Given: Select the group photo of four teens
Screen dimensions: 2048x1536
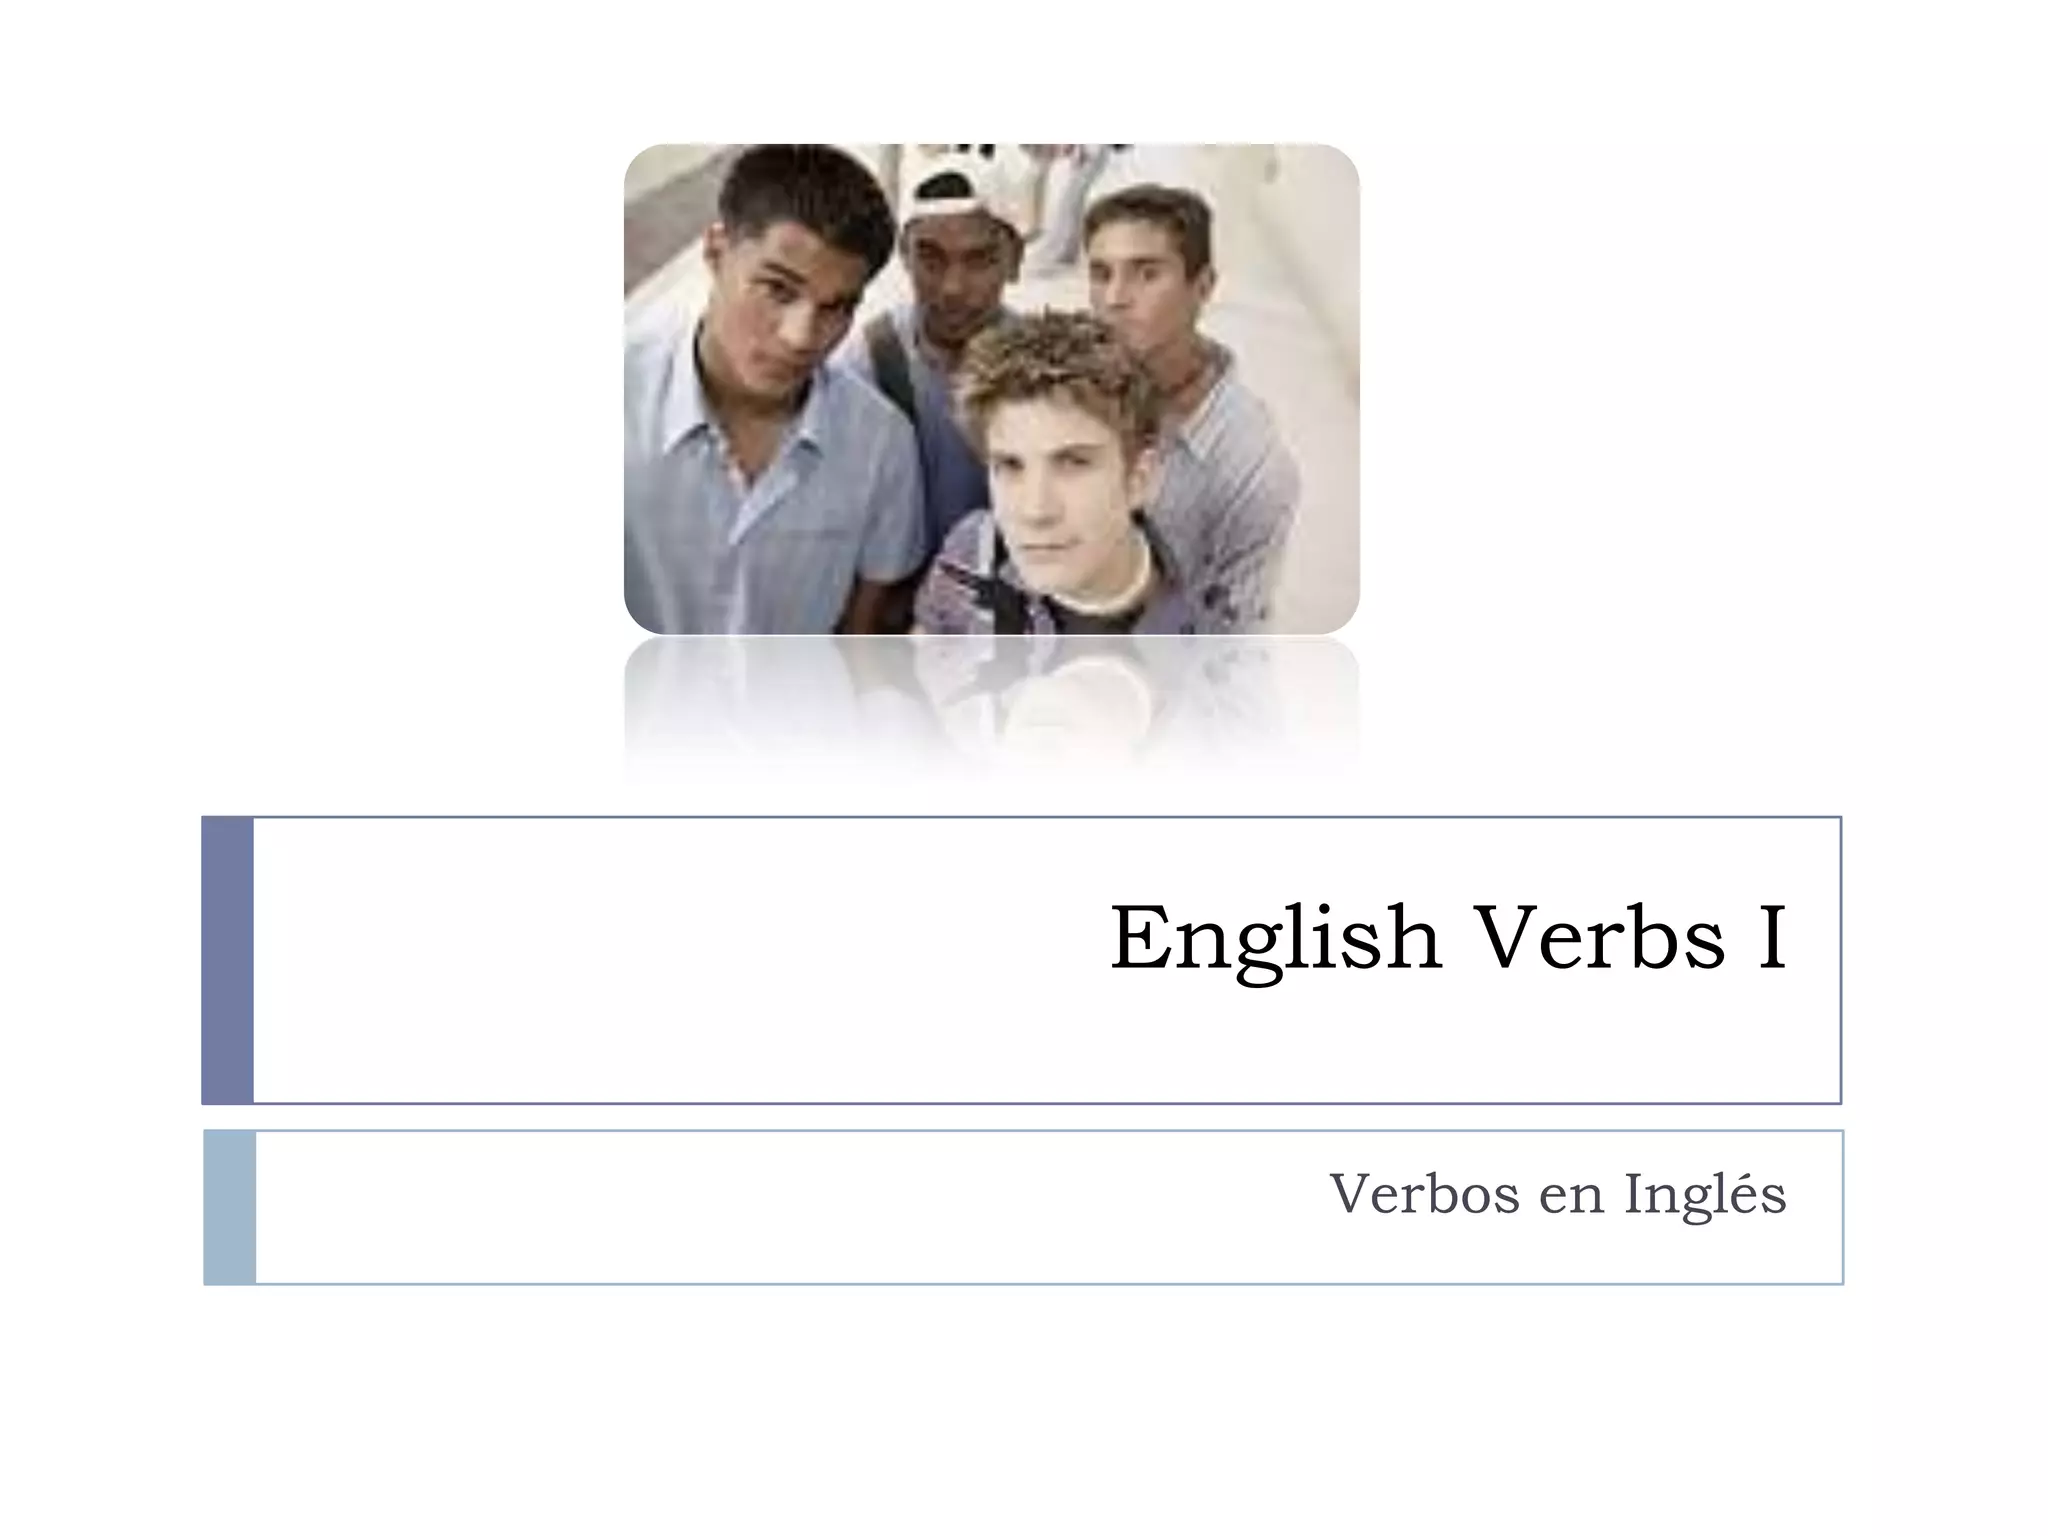Looking at the screenshot, I should point(991,389).
